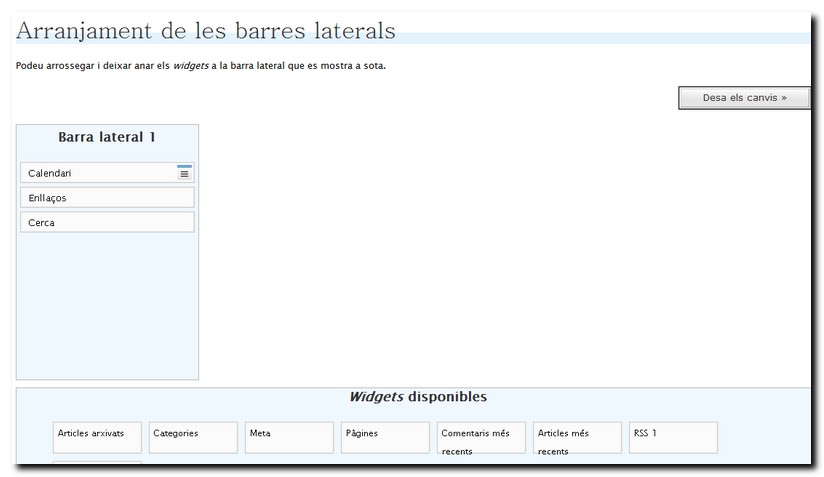Pick the 'Articles arxivats' available widget

click(x=97, y=437)
